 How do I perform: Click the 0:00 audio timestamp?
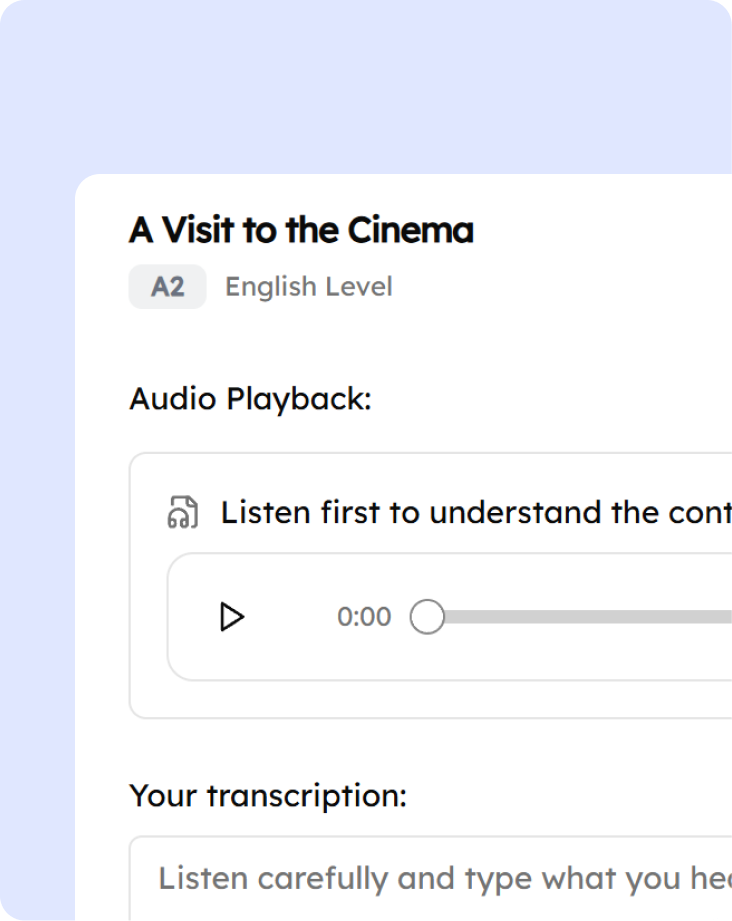pos(364,617)
